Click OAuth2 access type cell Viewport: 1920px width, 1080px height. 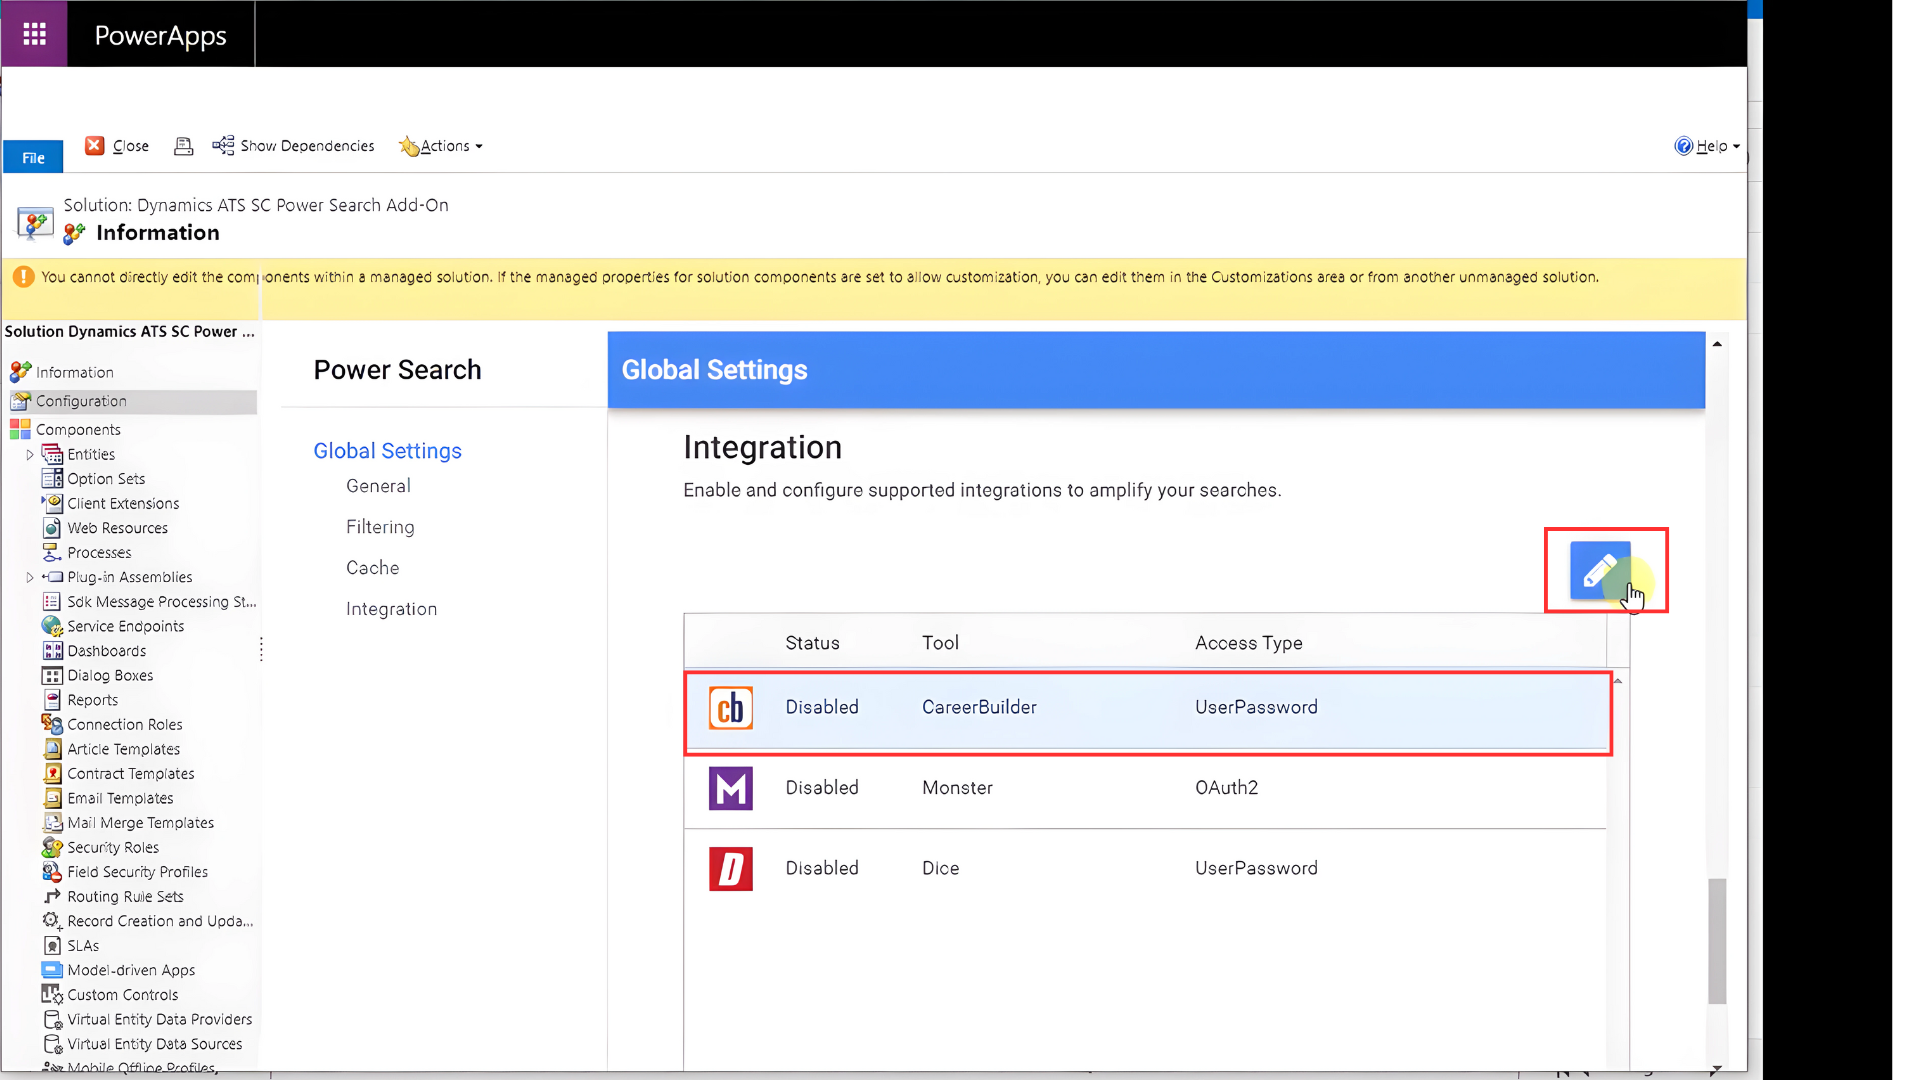[1227, 788]
